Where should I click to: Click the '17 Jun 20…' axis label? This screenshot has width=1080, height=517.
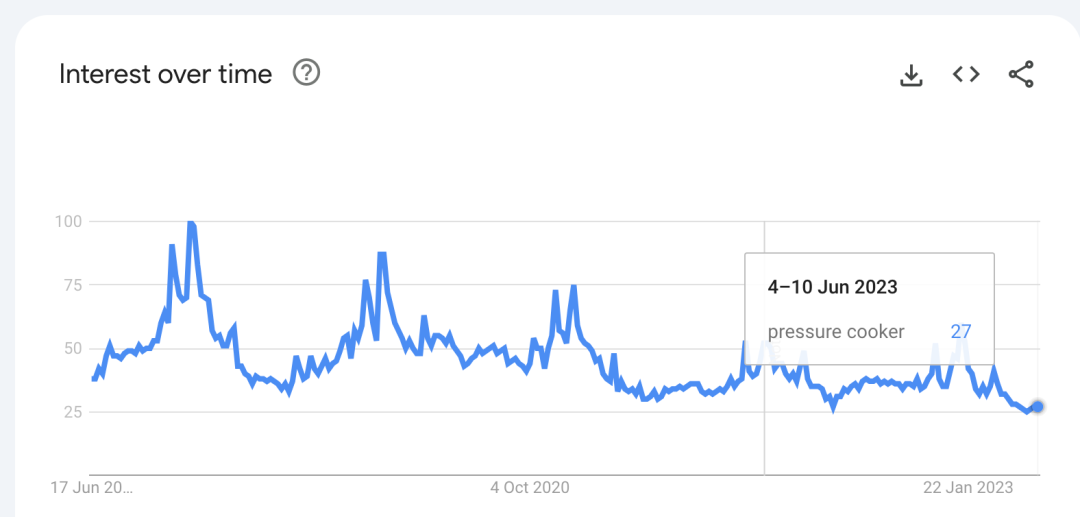pyautogui.click(x=92, y=488)
